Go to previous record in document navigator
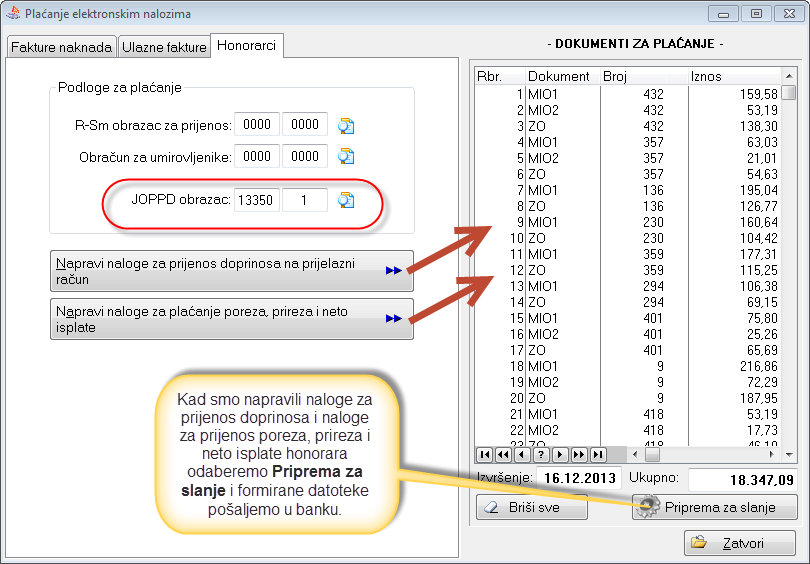This screenshot has height=564, width=810. pos(522,454)
